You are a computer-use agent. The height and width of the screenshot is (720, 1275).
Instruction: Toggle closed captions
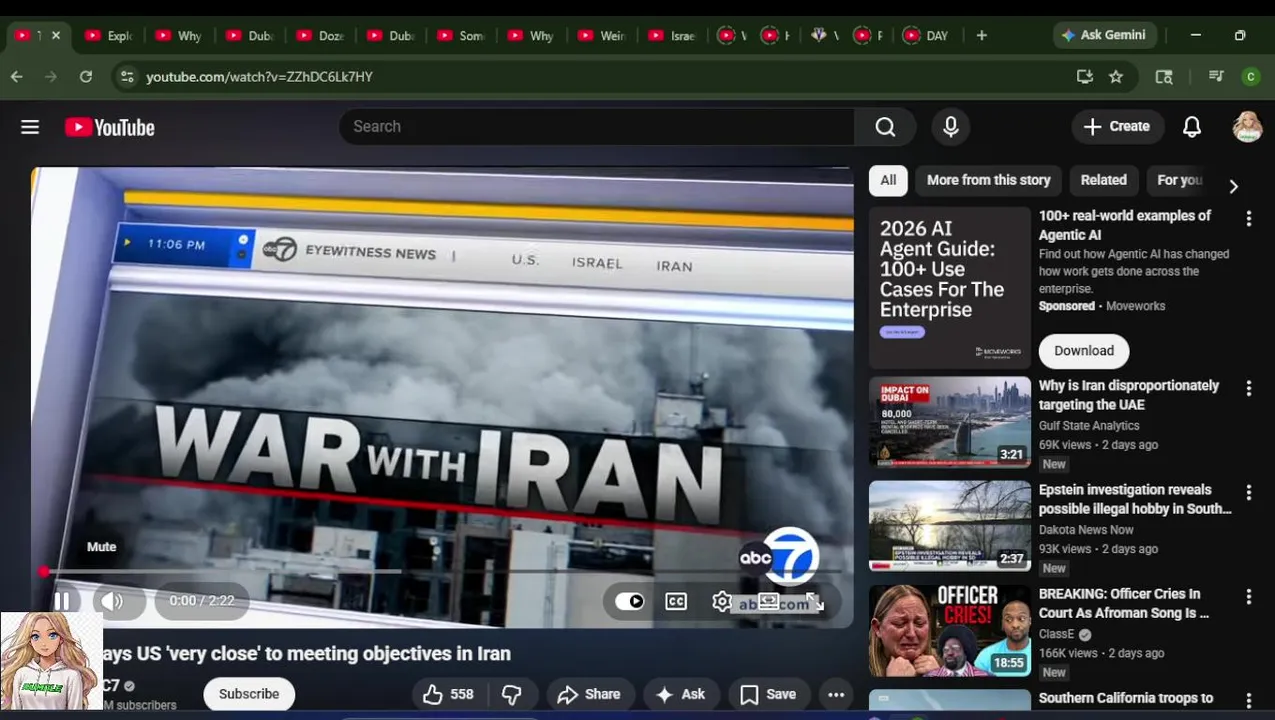pyautogui.click(x=676, y=601)
